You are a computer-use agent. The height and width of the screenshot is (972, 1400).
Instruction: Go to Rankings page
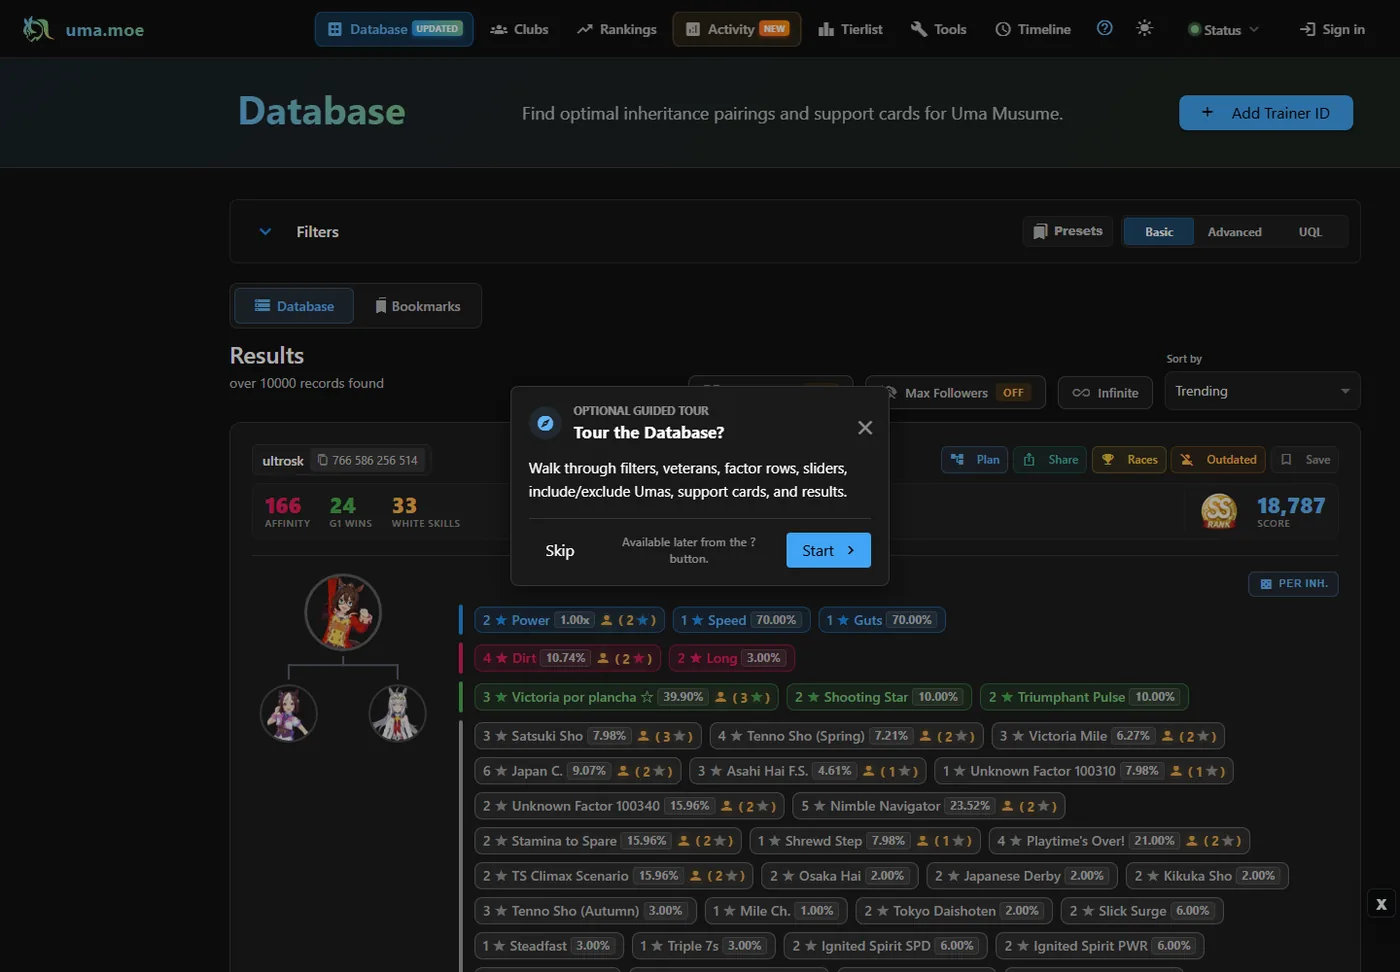(616, 29)
